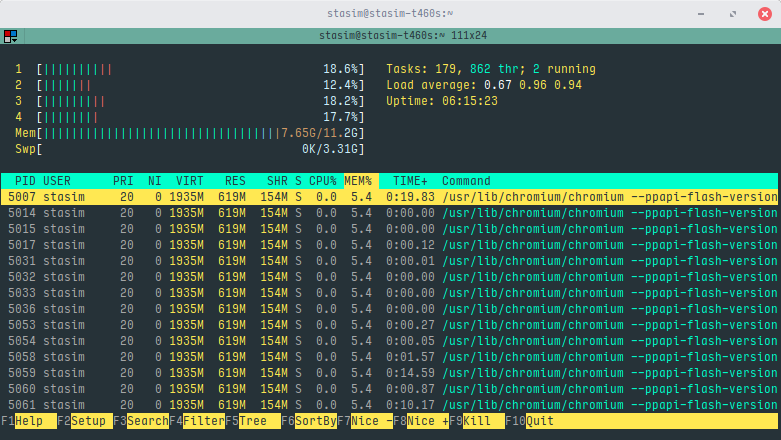The height and width of the screenshot is (440, 781).
Task: Maximize the terminal window
Action: (x=733, y=14)
